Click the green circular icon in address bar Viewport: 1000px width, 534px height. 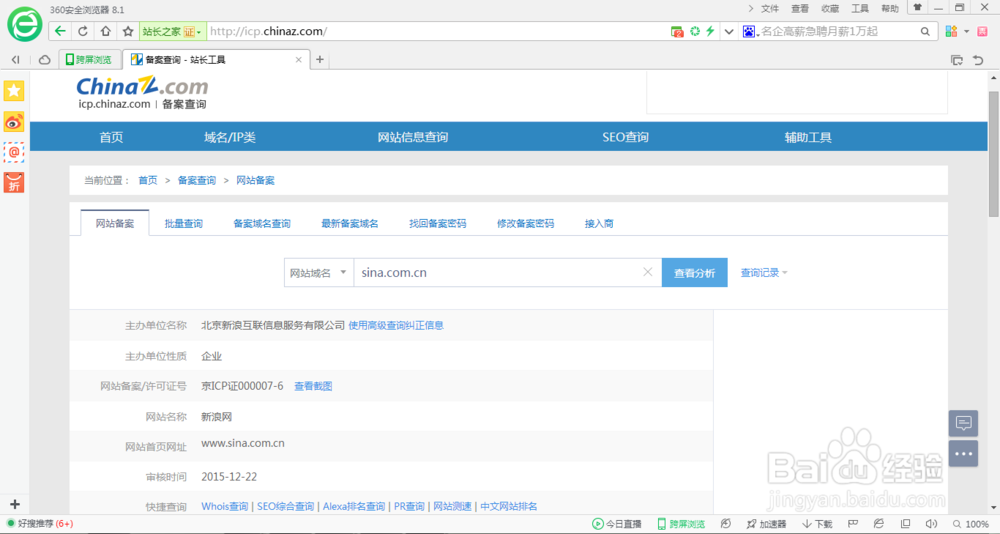[x=695, y=31]
